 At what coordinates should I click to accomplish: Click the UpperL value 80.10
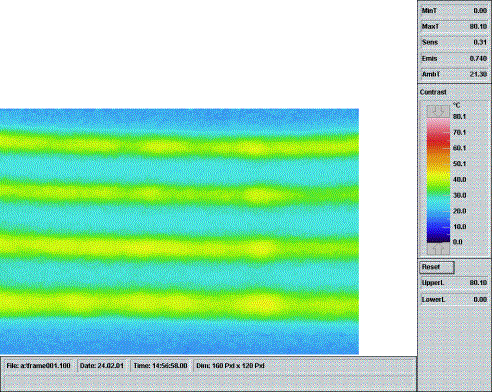478,283
